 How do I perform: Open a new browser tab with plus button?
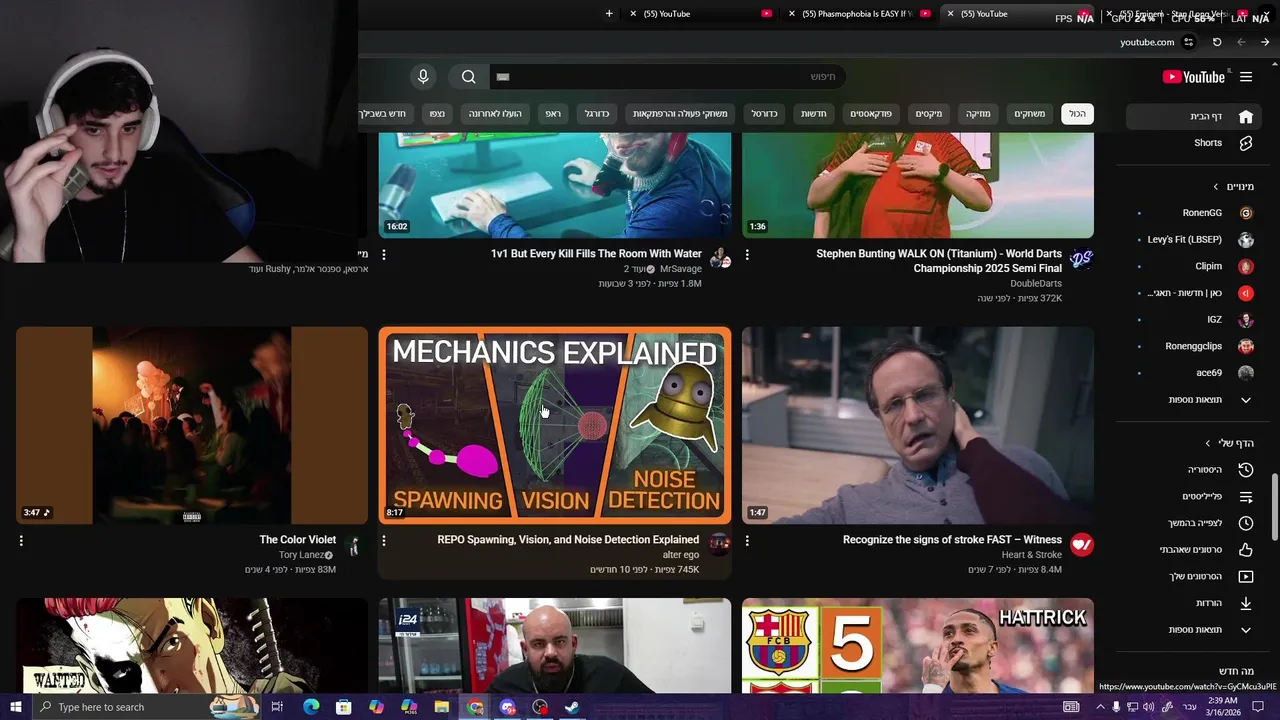(609, 14)
